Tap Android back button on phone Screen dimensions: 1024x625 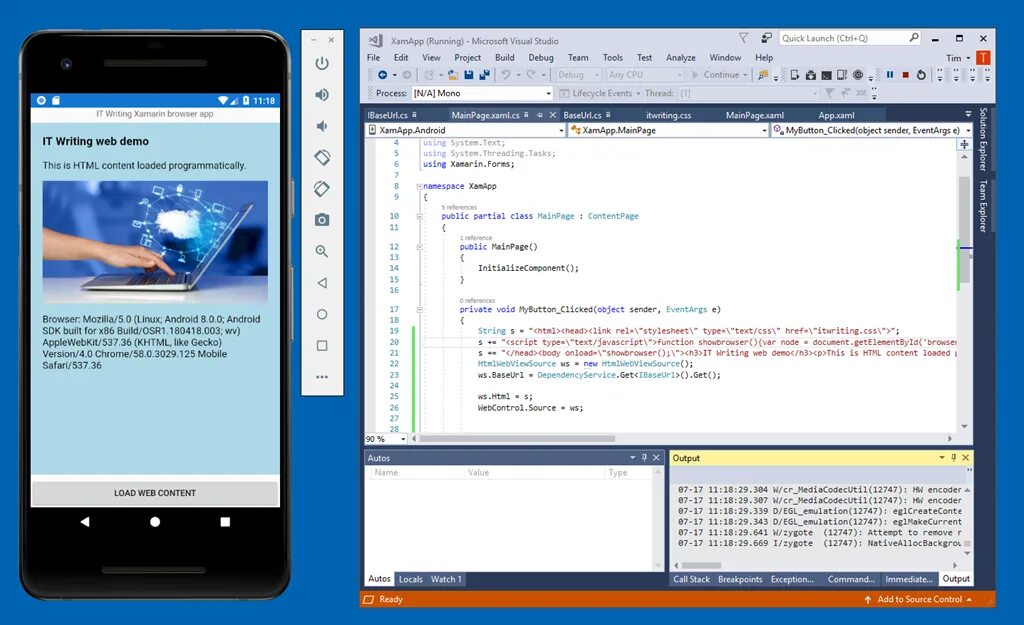85,522
